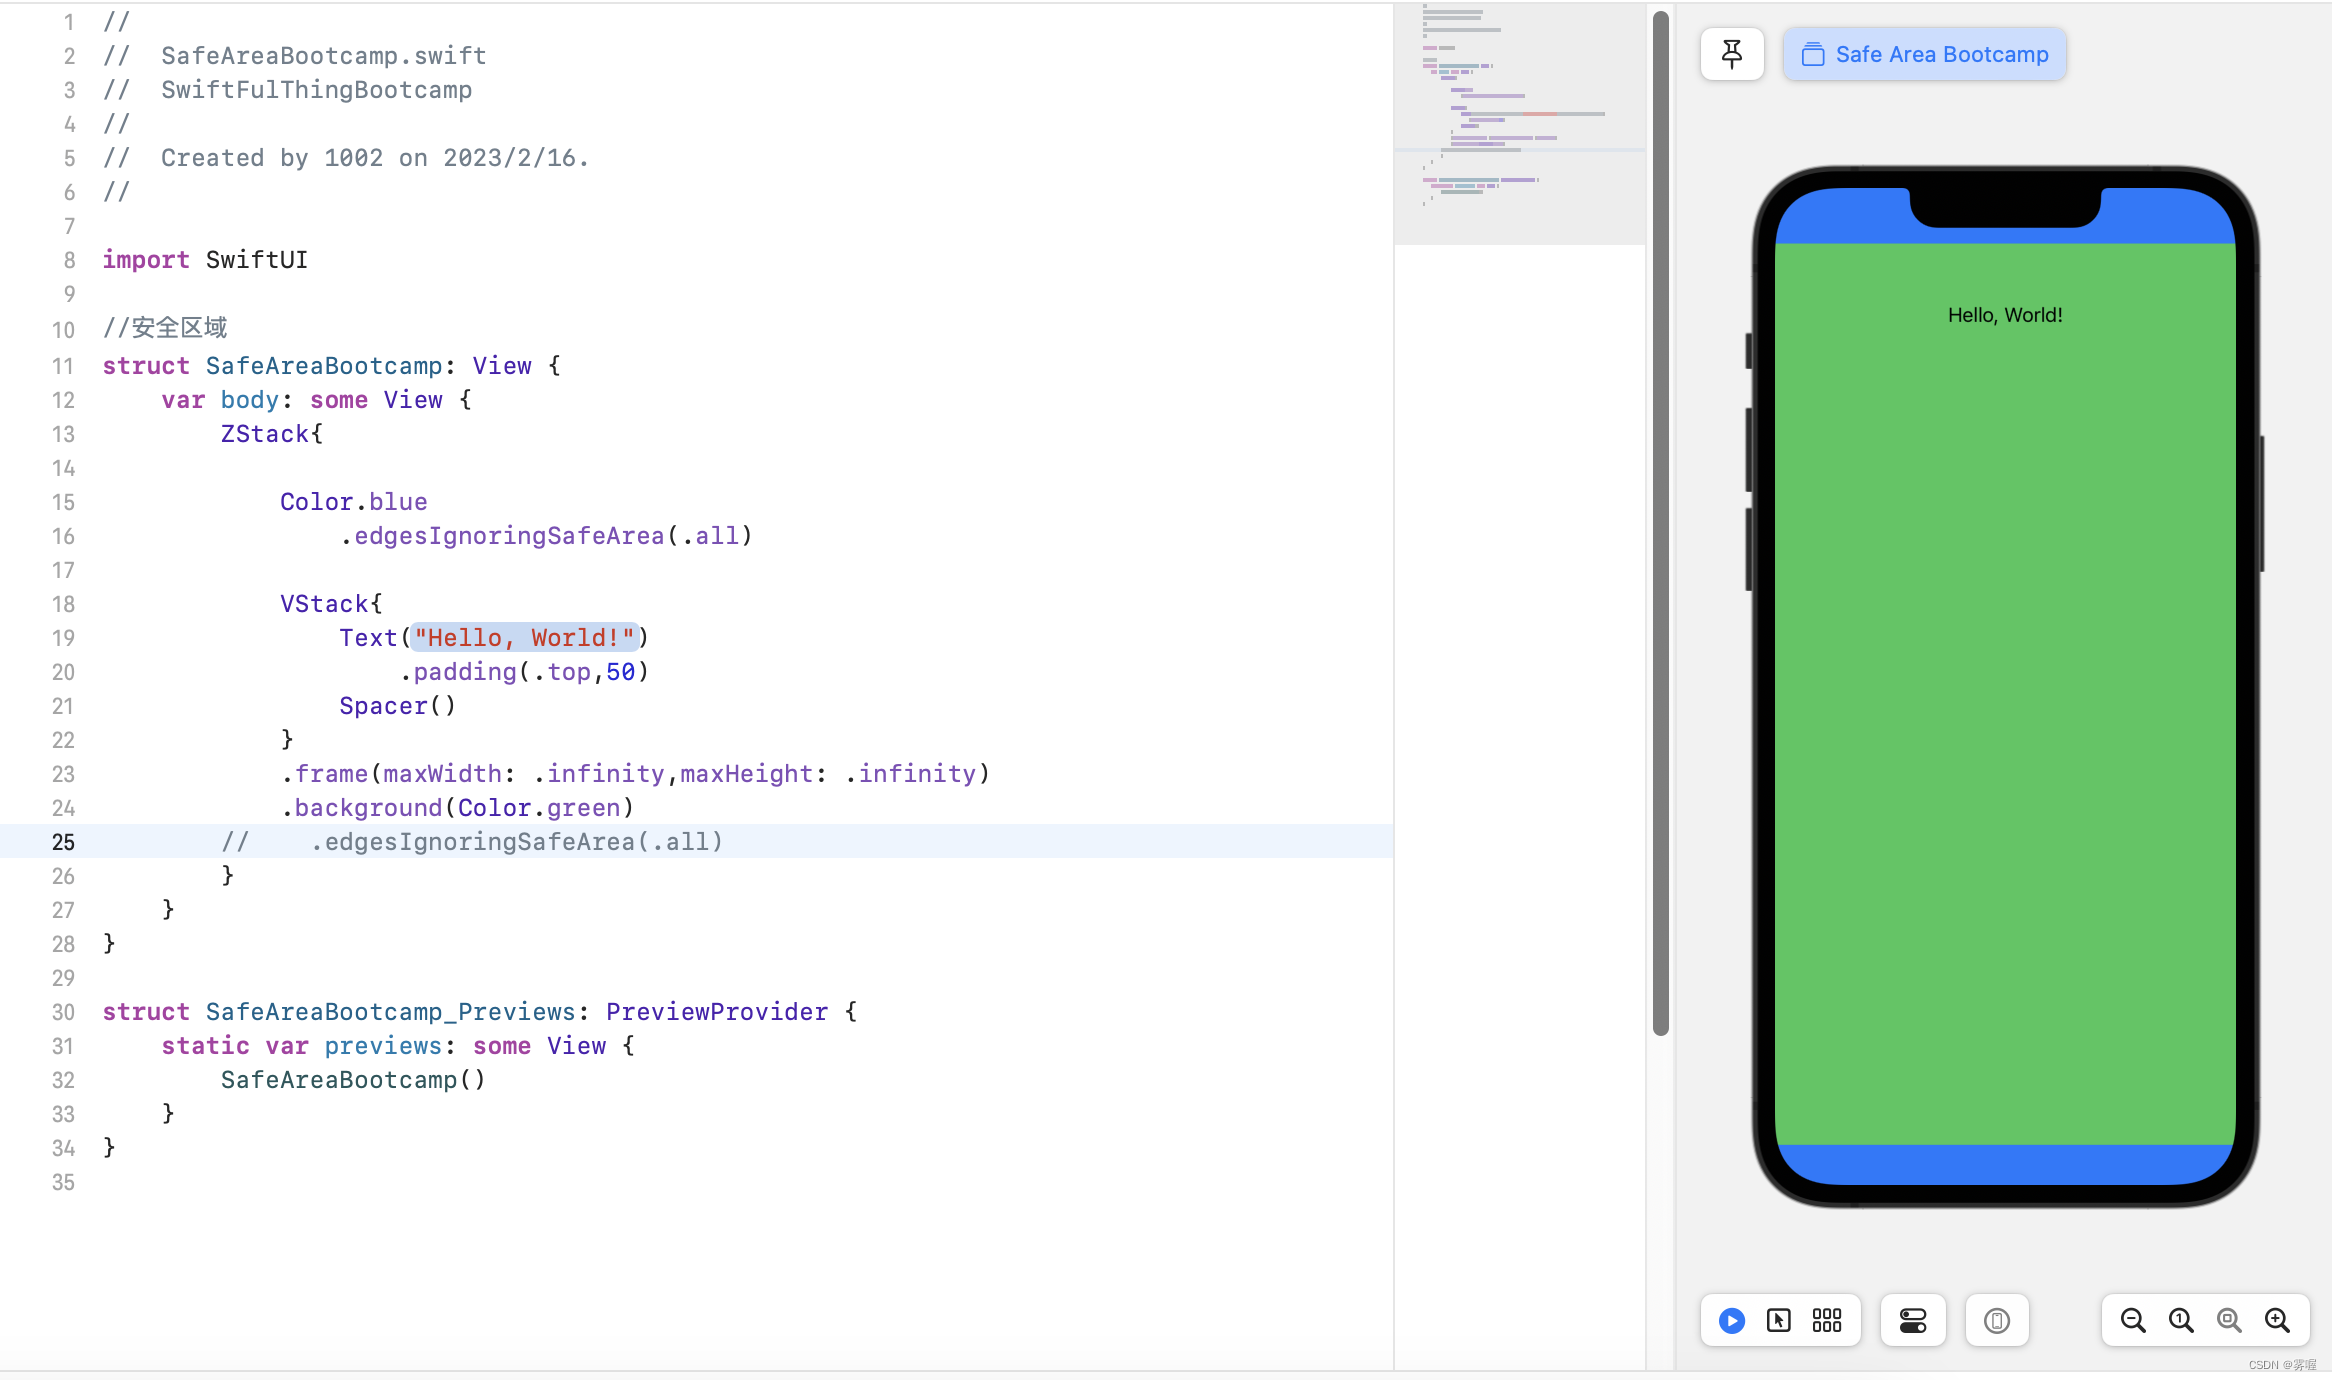Click Color.green in background modifier
The width and height of the screenshot is (2332, 1380).
539,808
